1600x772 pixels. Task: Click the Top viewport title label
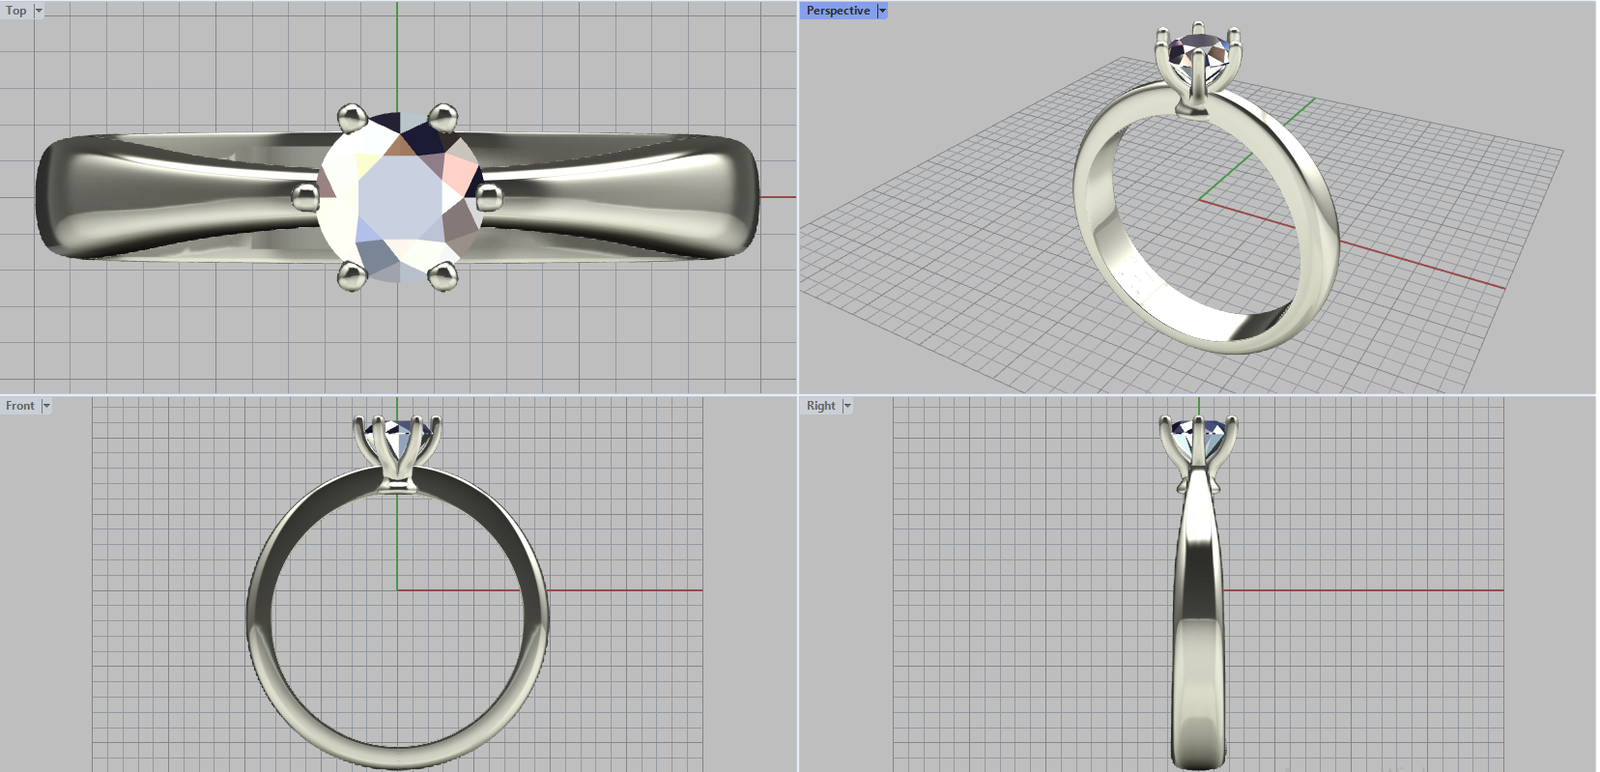pyautogui.click(x=17, y=11)
